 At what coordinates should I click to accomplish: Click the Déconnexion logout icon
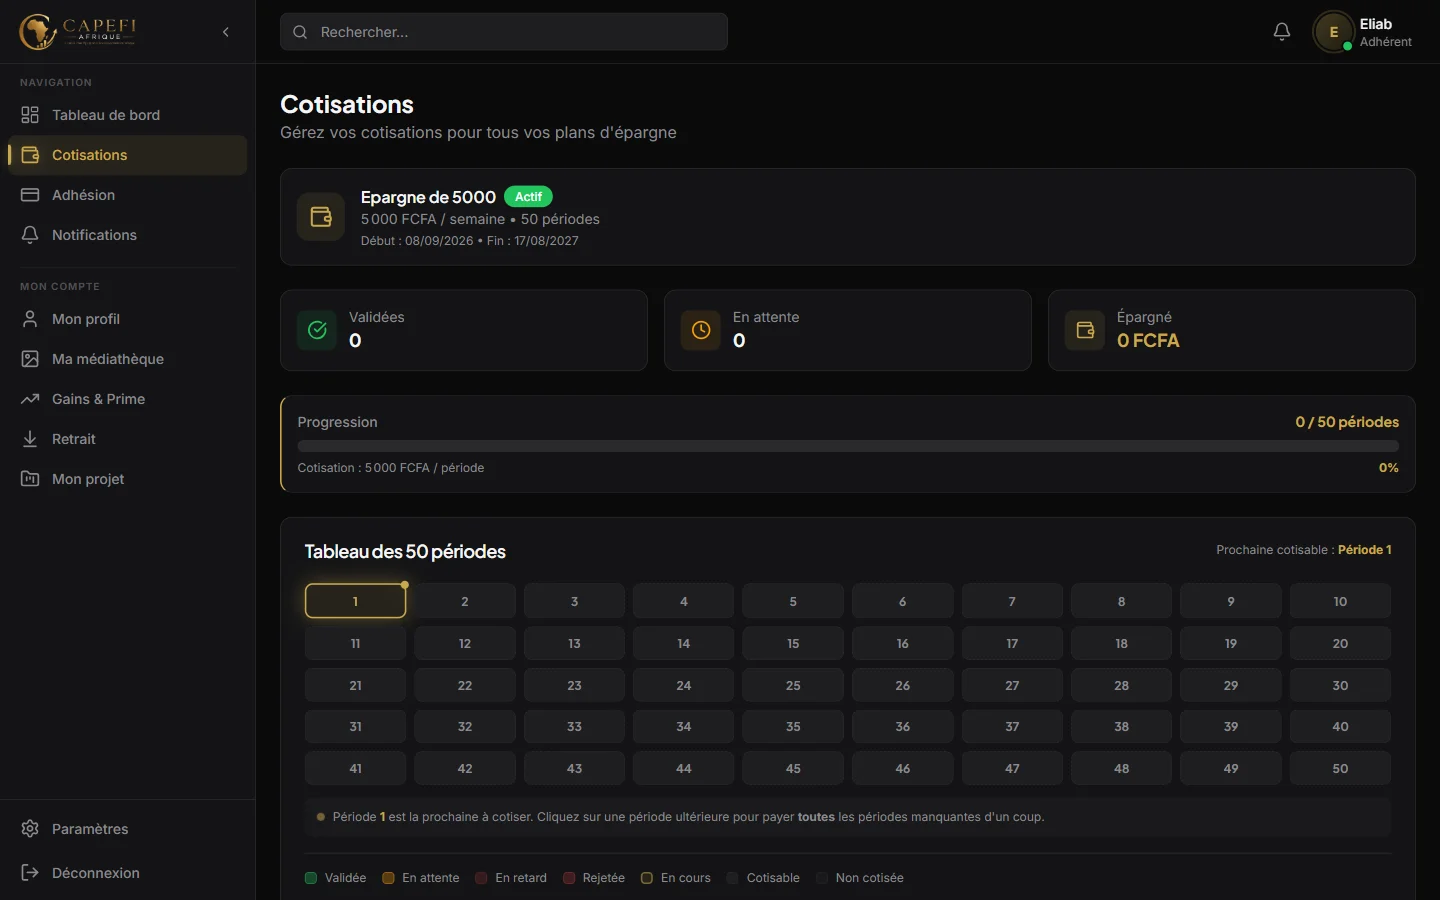pos(30,873)
